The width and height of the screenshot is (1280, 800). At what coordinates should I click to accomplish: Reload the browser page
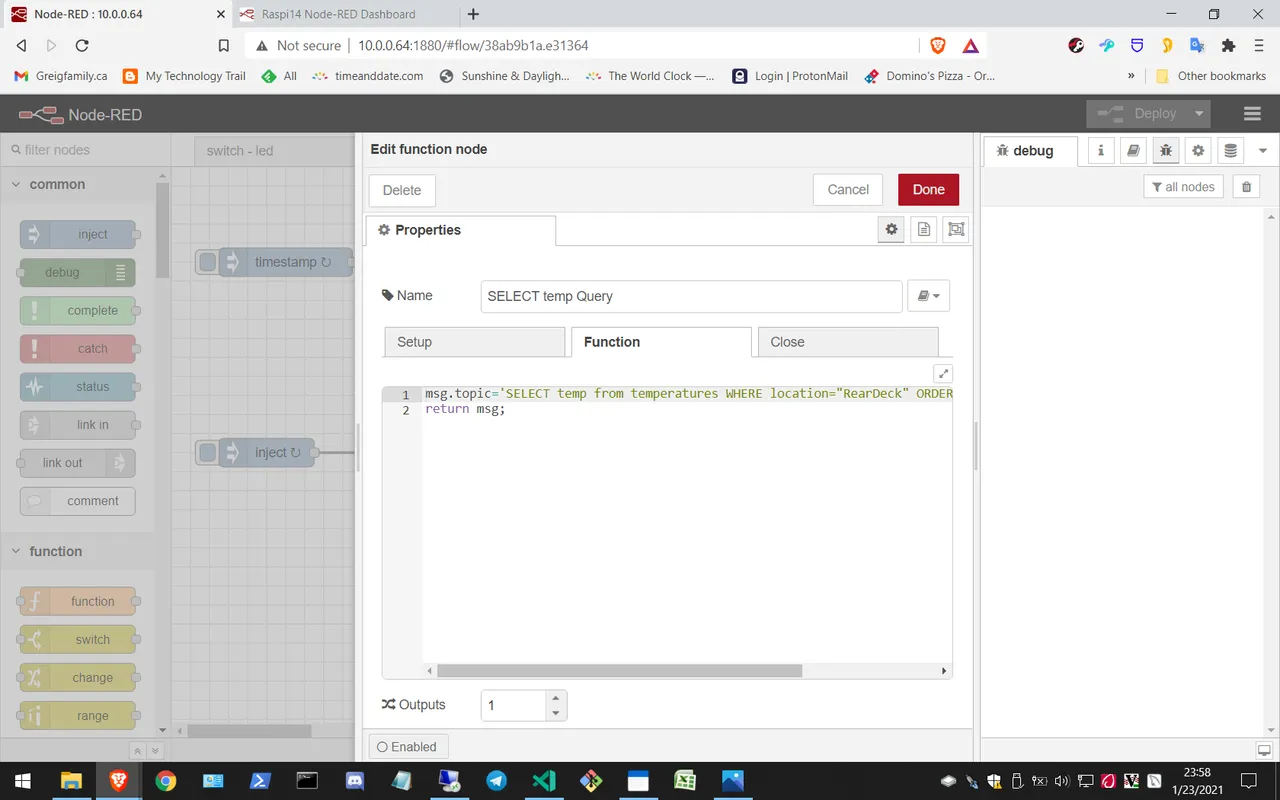click(x=82, y=45)
